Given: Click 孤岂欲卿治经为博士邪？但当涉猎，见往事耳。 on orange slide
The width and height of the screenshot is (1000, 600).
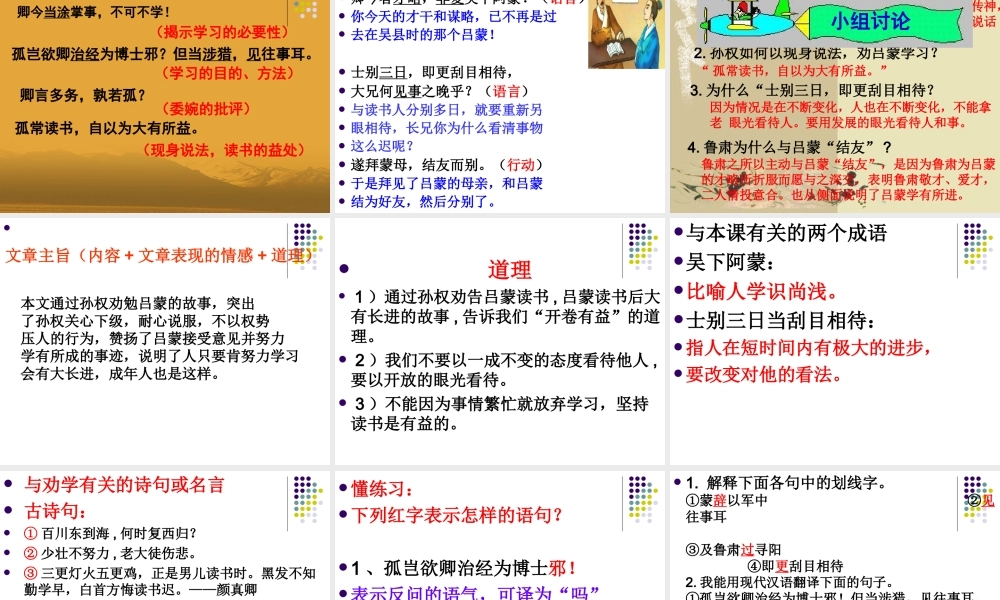Looking at the screenshot, I should (165, 54).
